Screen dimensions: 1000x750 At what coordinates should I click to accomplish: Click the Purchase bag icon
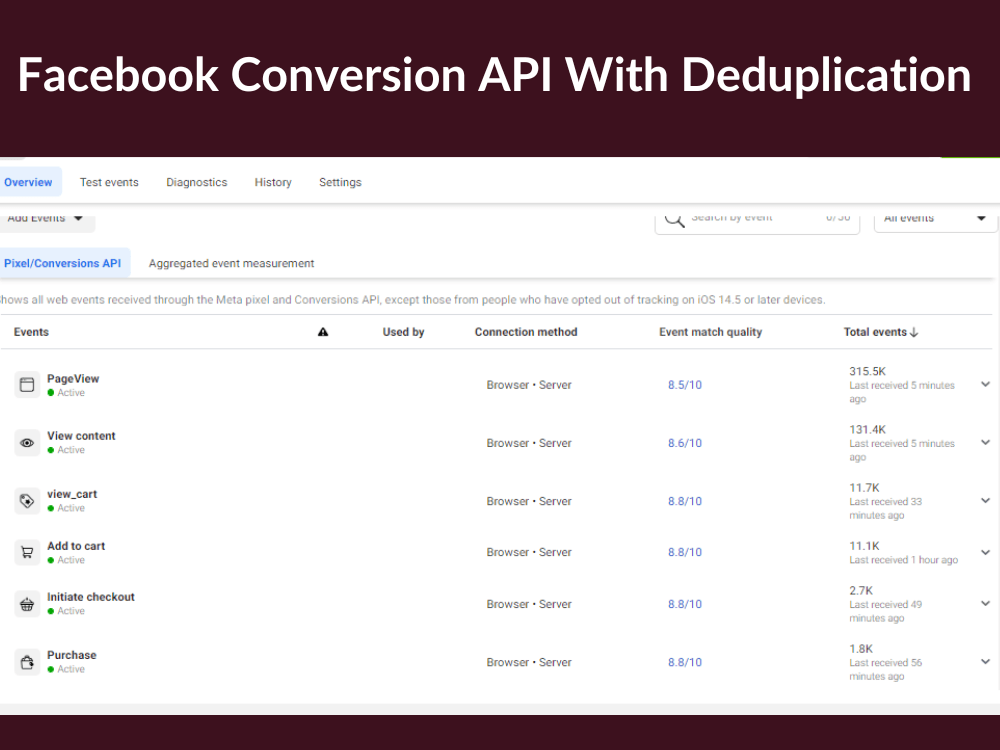tap(27, 660)
